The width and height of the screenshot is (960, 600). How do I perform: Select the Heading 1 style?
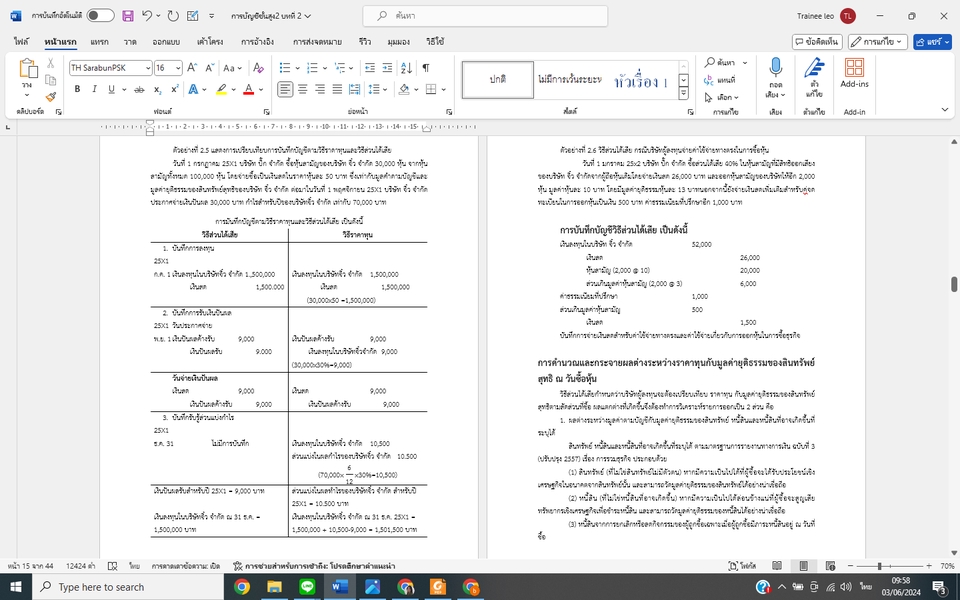(x=640, y=80)
